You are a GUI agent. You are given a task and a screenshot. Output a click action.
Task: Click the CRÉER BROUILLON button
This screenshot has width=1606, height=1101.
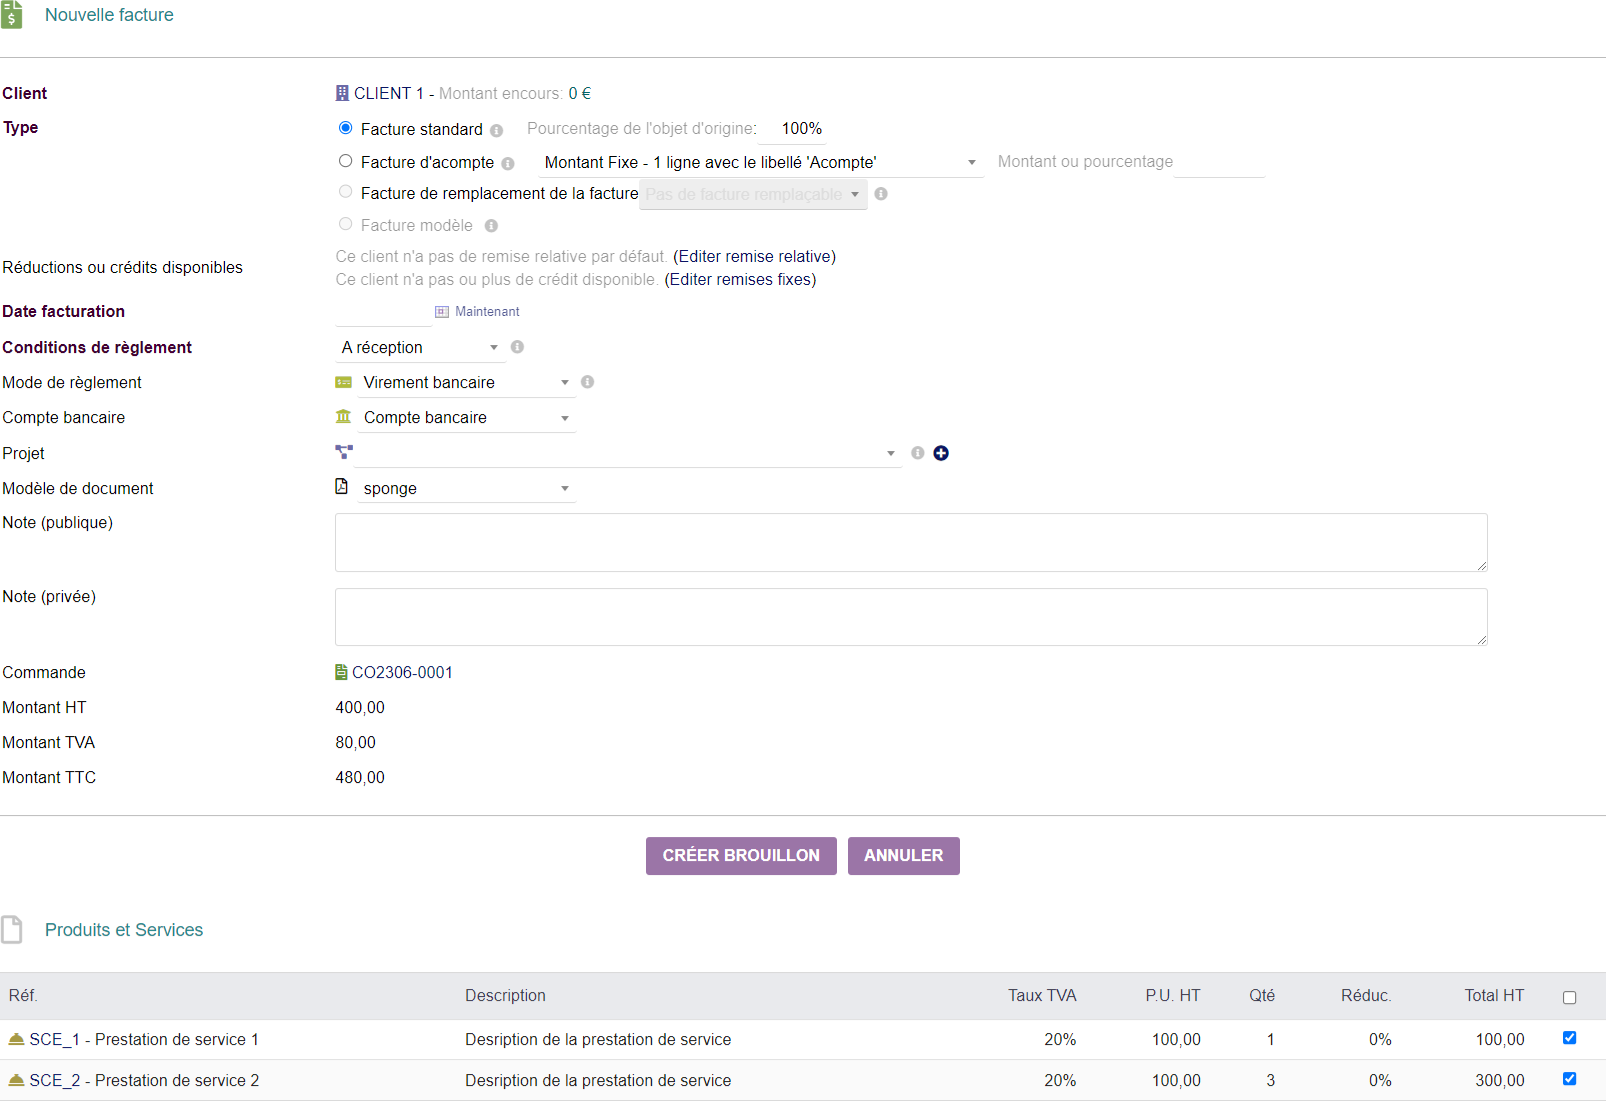click(741, 856)
